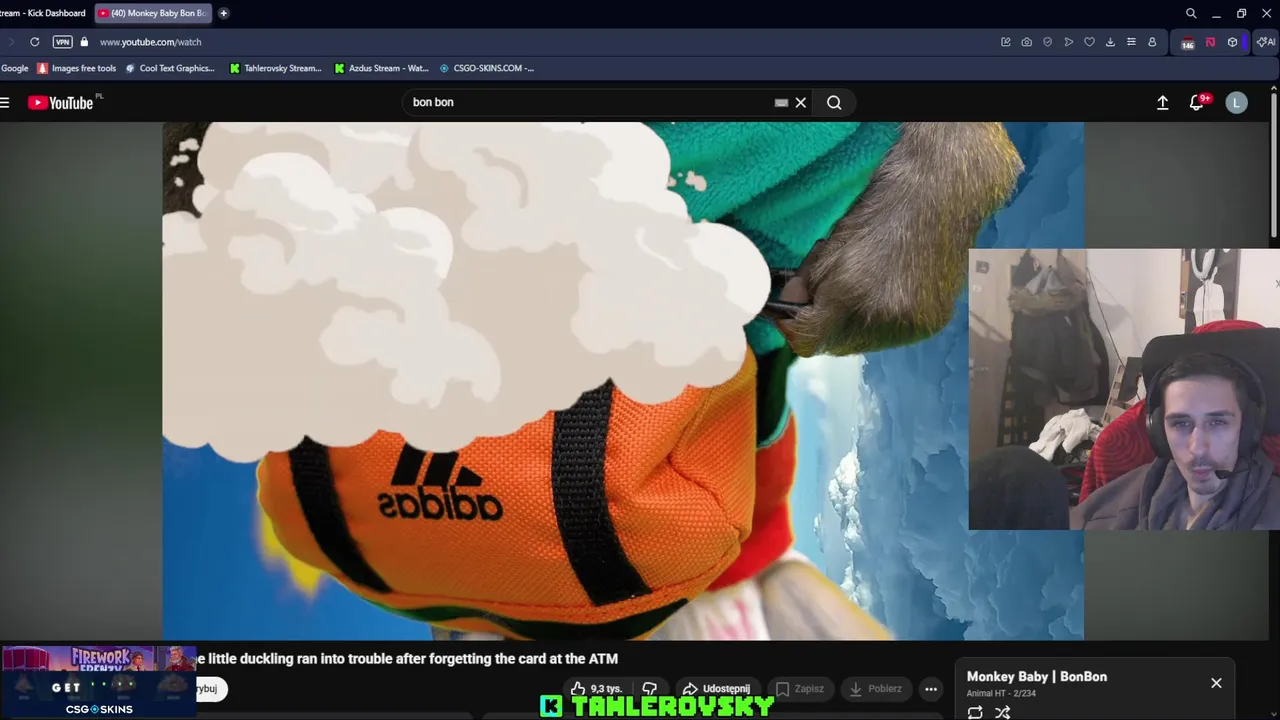Click inside the 'bon bon' search field
Image resolution: width=1280 pixels, height=720 pixels.
pos(590,102)
